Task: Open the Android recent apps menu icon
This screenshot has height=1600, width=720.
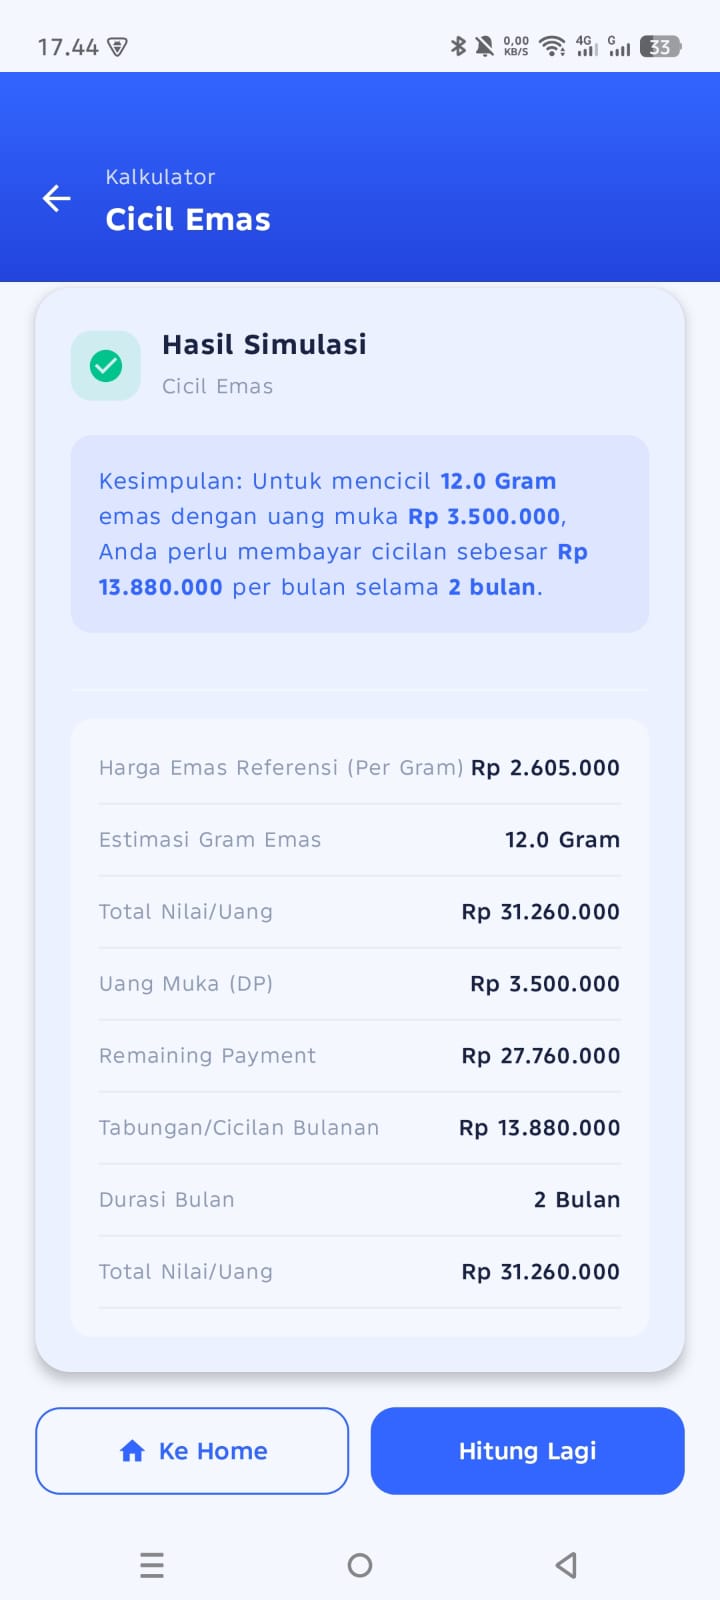Action: [x=152, y=1565]
